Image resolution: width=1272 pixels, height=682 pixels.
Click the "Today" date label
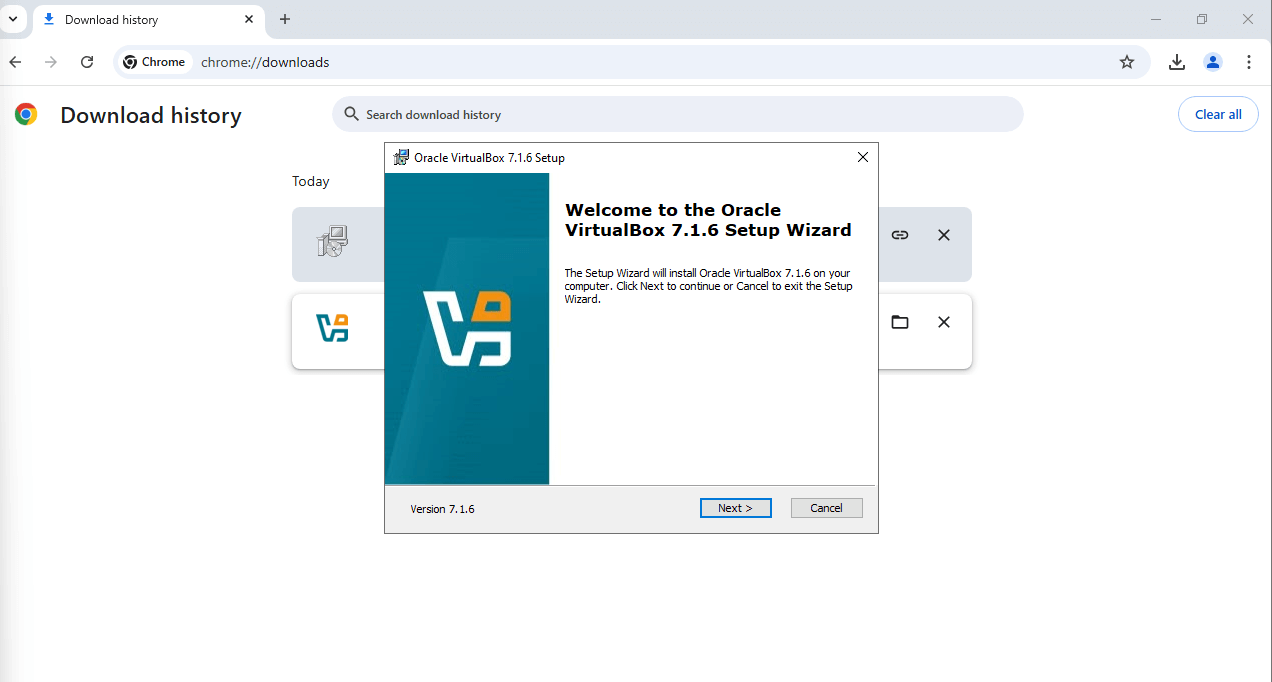pos(311,181)
